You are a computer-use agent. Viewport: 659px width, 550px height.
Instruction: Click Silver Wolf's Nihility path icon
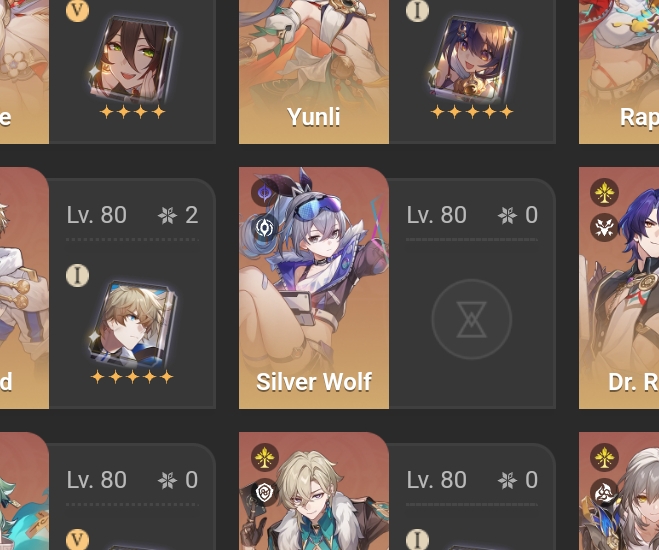coord(264,228)
